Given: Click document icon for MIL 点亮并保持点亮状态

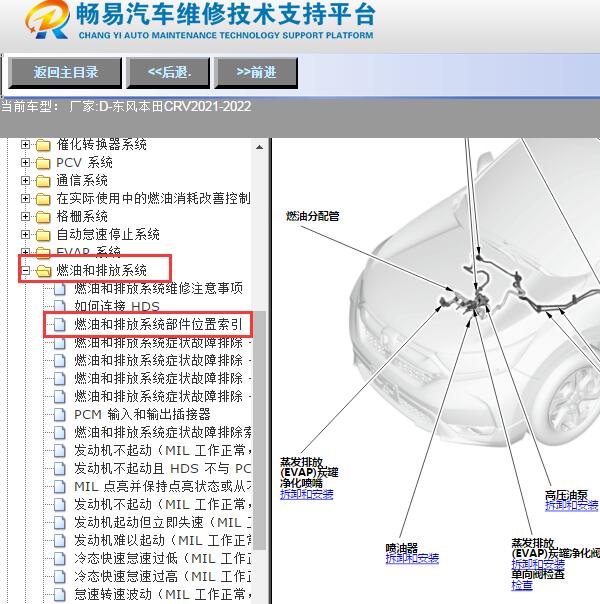Looking at the screenshot, I should (x=60, y=487).
